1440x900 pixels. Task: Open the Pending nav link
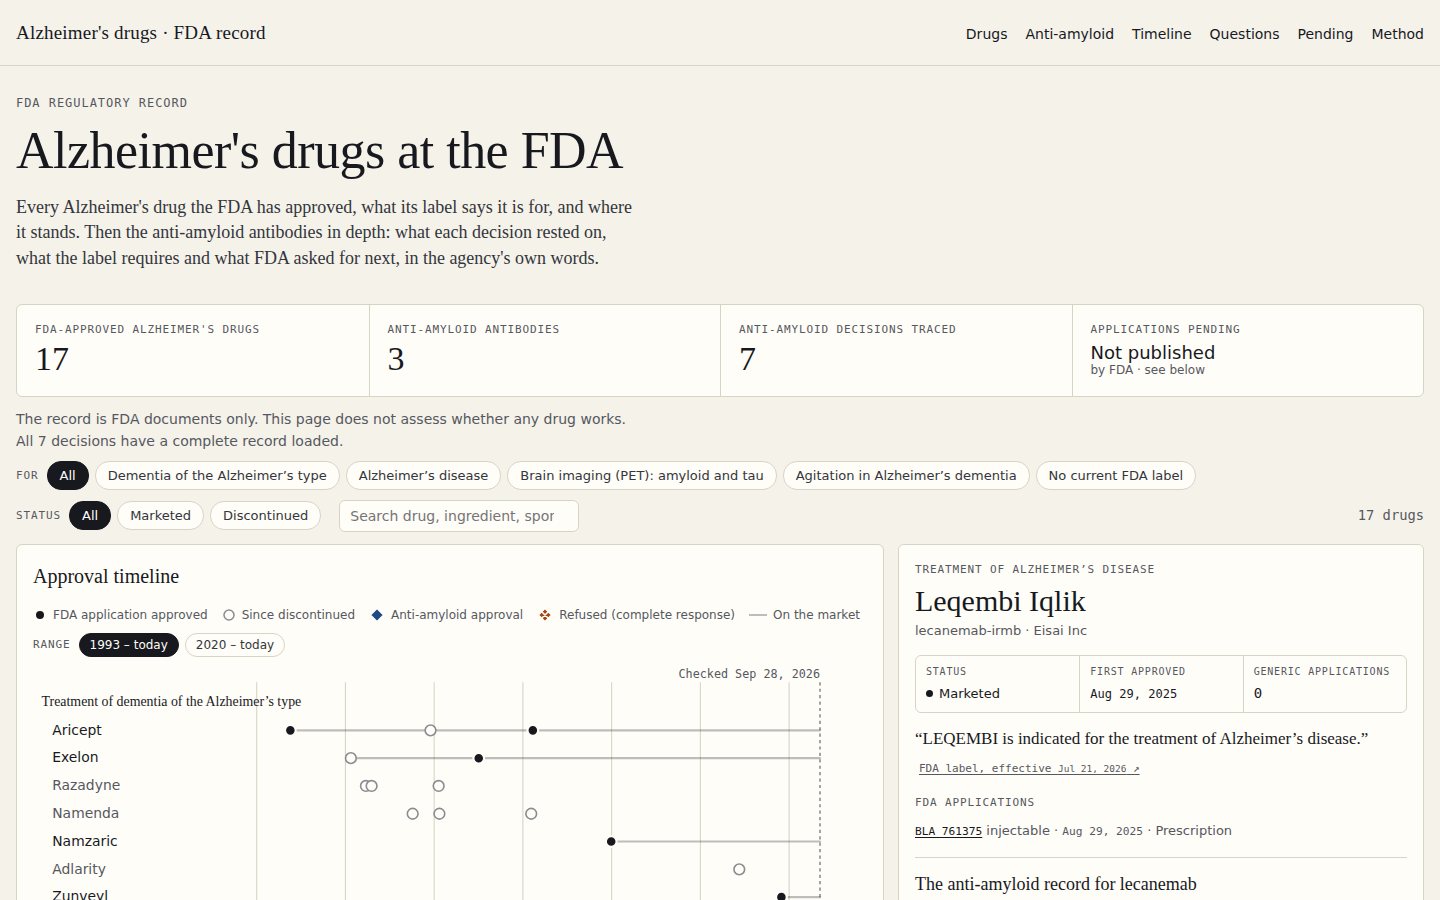coord(1325,34)
